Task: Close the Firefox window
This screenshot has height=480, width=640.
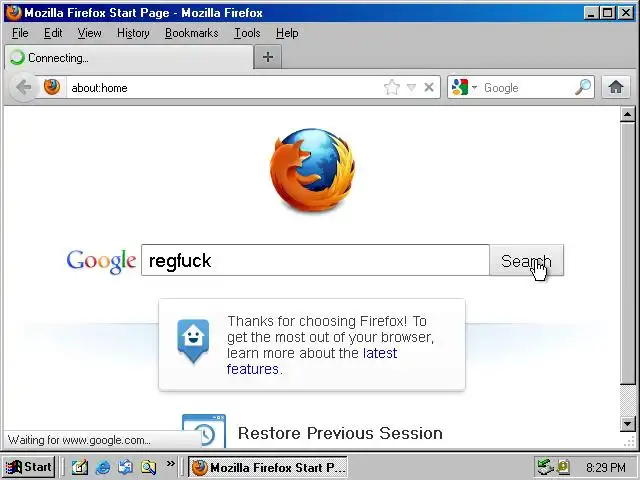Action: [626, 13]
